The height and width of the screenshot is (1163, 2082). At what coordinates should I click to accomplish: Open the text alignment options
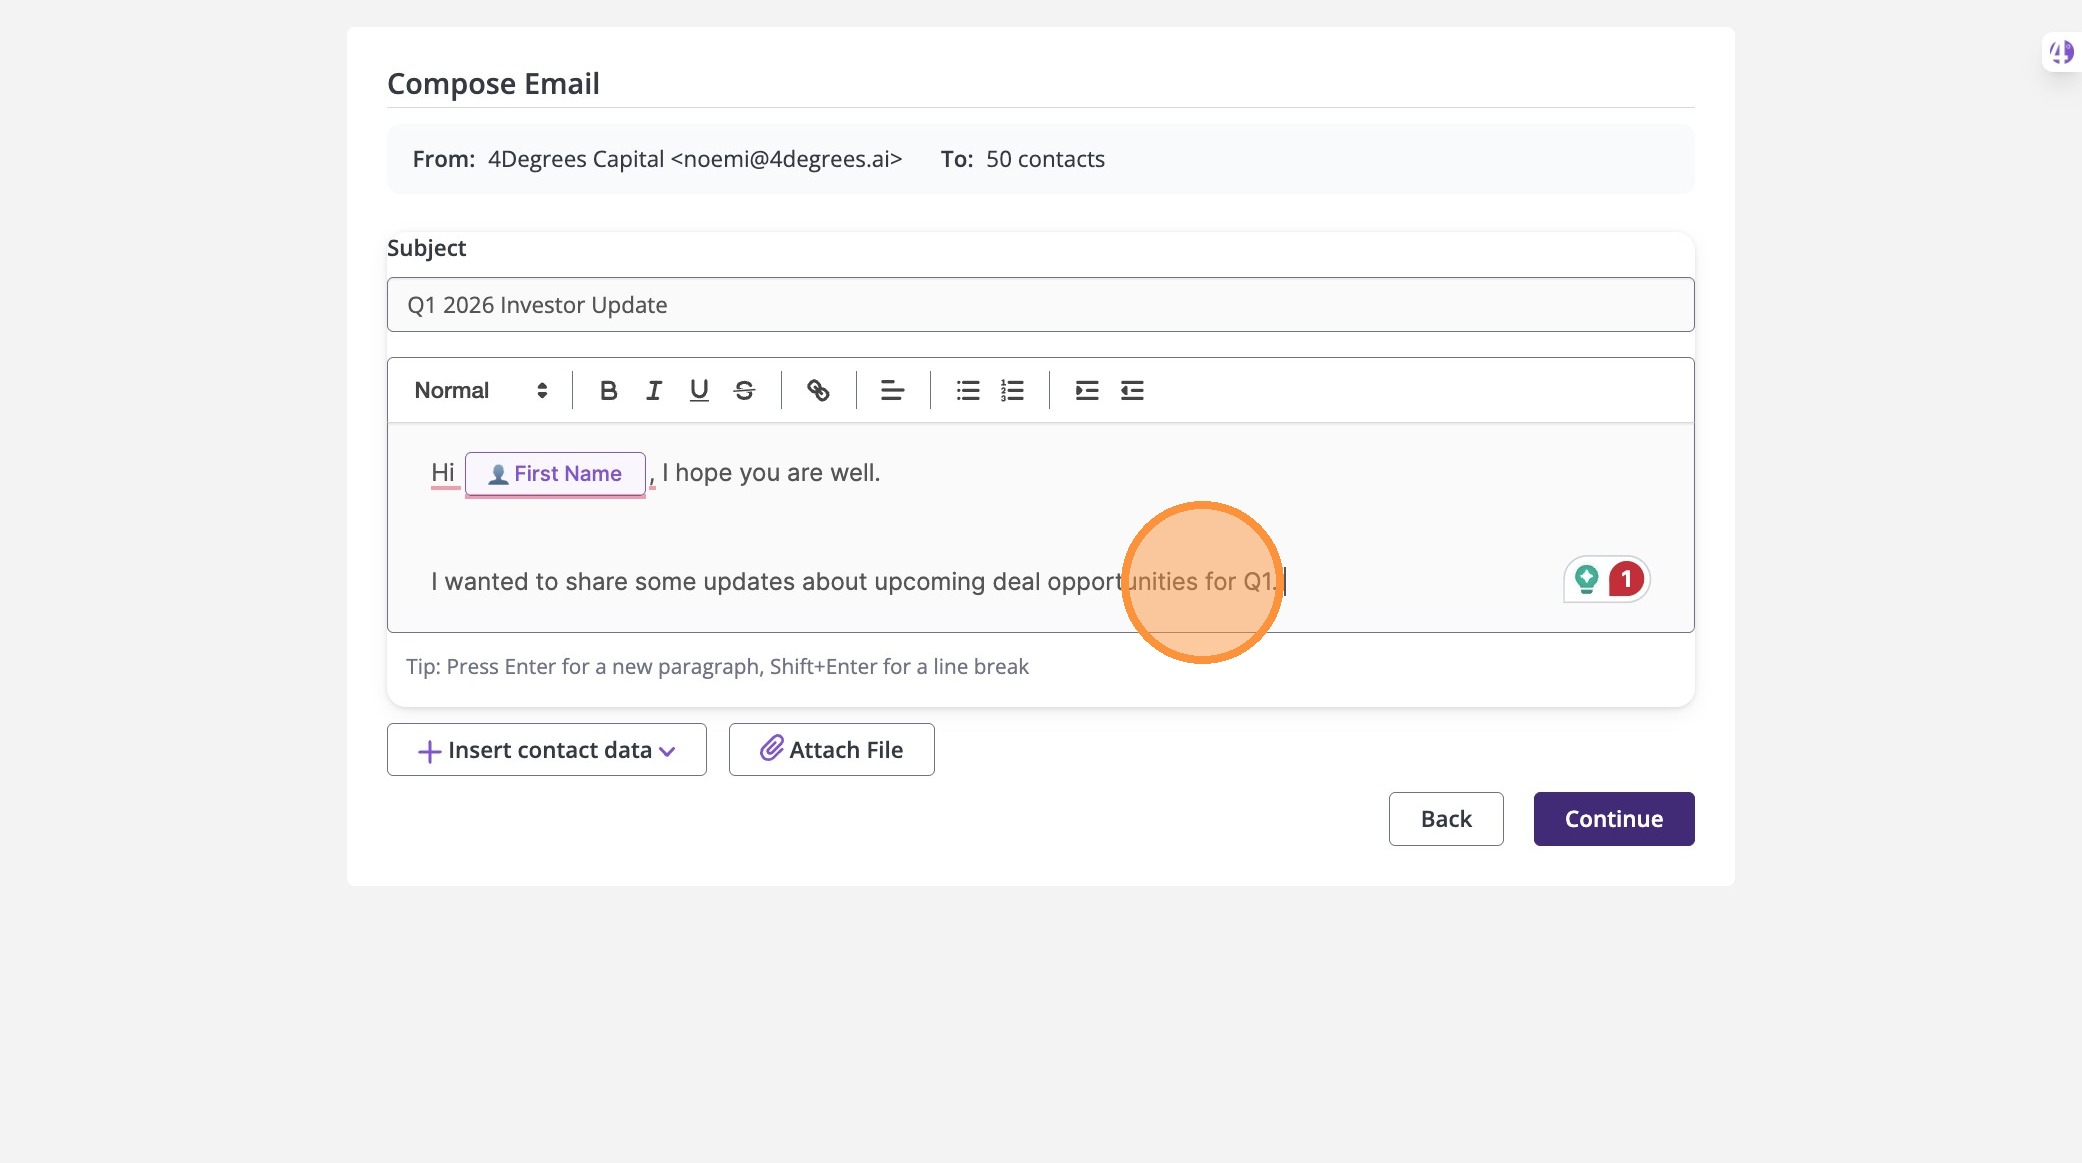click(892, 391)
